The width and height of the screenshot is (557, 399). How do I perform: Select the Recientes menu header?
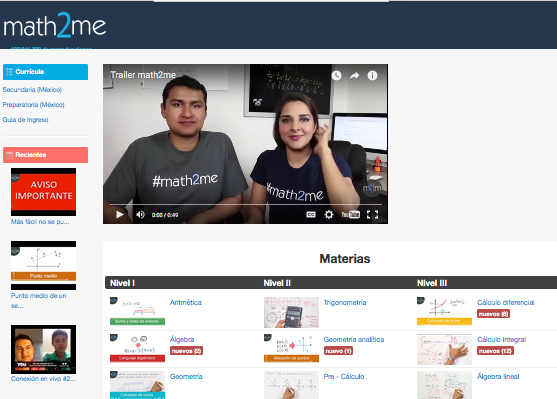point(45,155)
